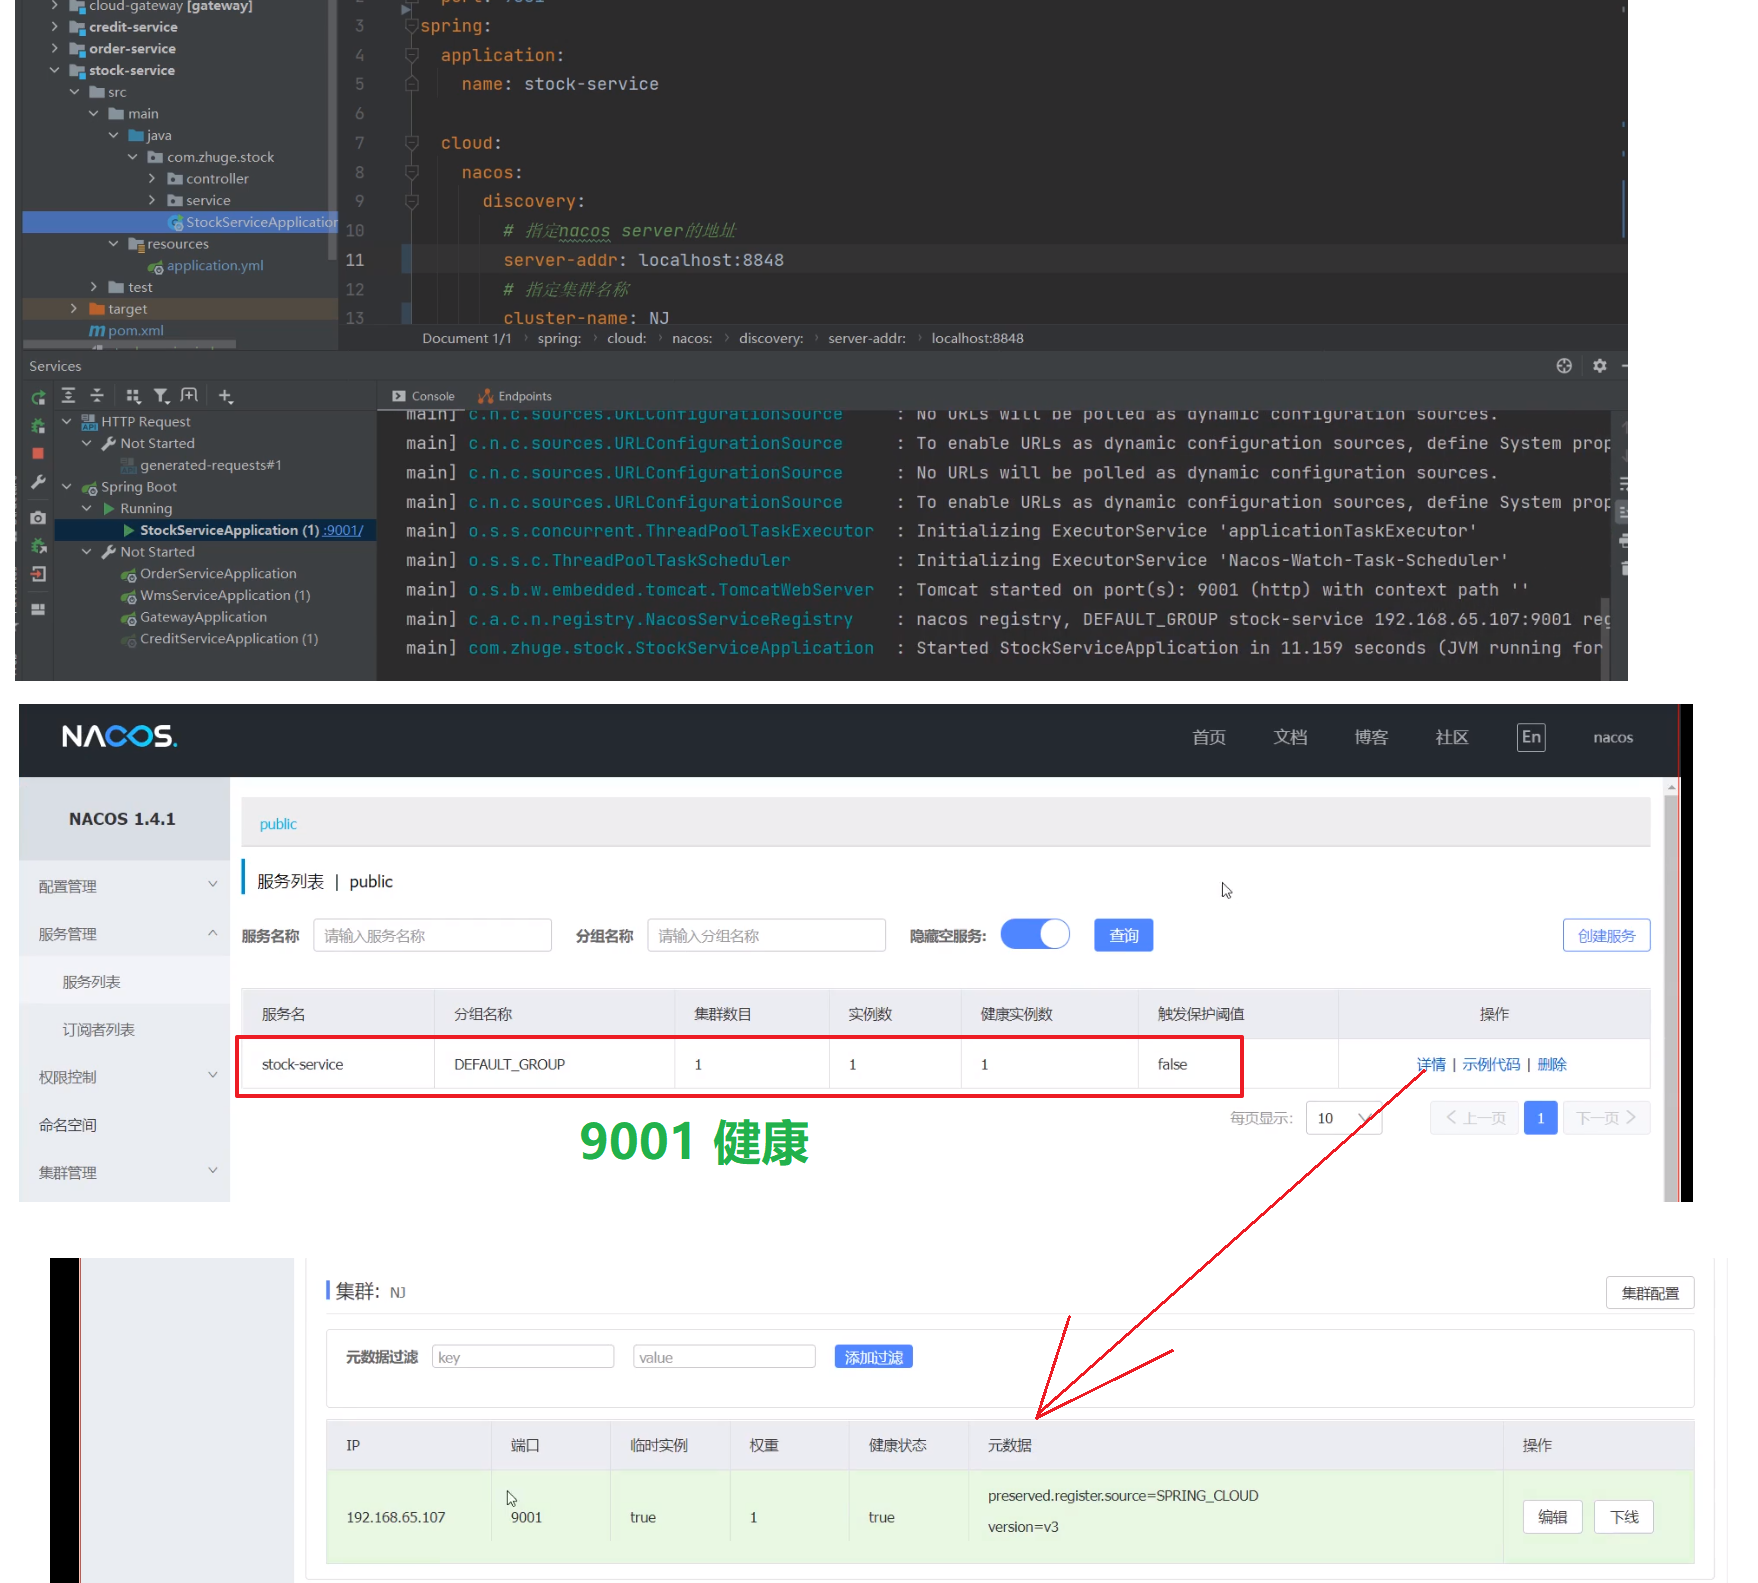Expand the 权限控制 menu
The width and height of the screenshot is (1758, 1583).
point(125,1077)
